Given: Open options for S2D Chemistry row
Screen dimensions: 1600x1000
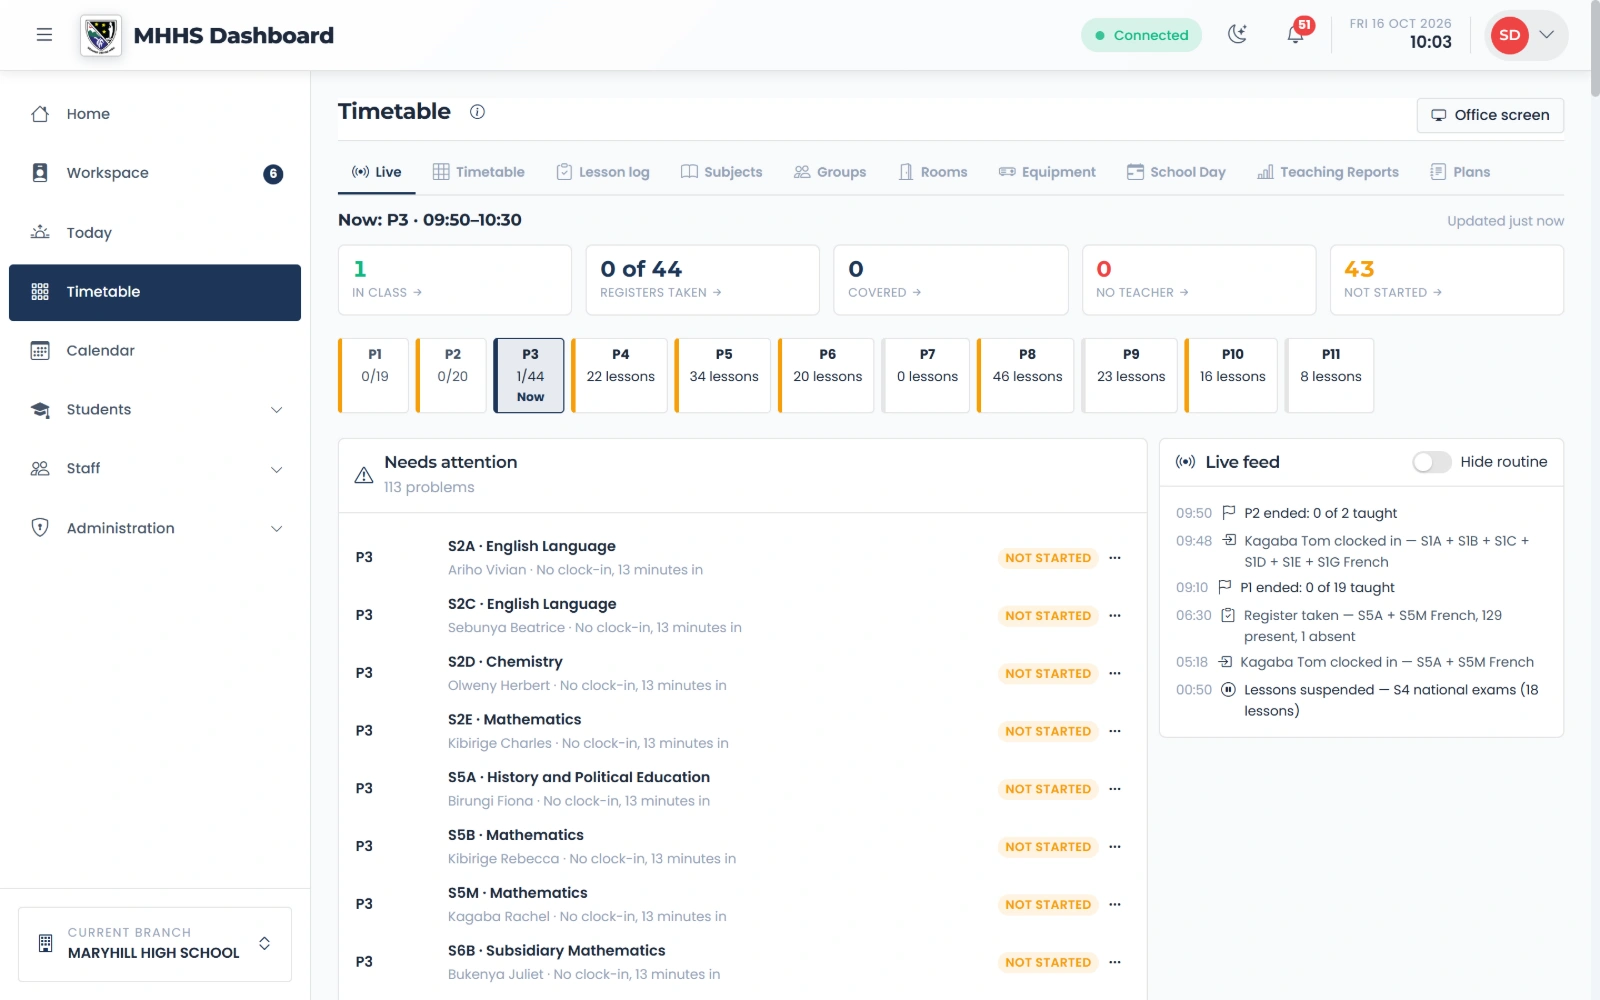Looking at the screenshot, I should [x=1115, y=674].
